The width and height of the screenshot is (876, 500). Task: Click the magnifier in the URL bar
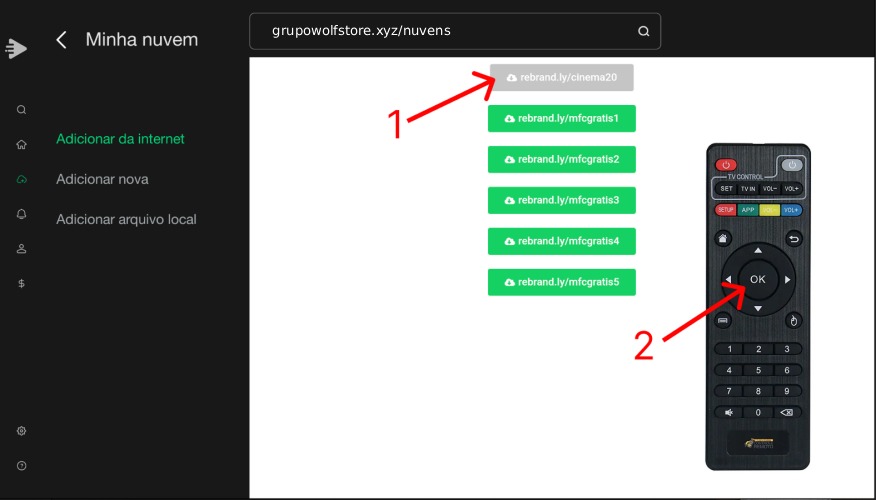pos(643,31)
